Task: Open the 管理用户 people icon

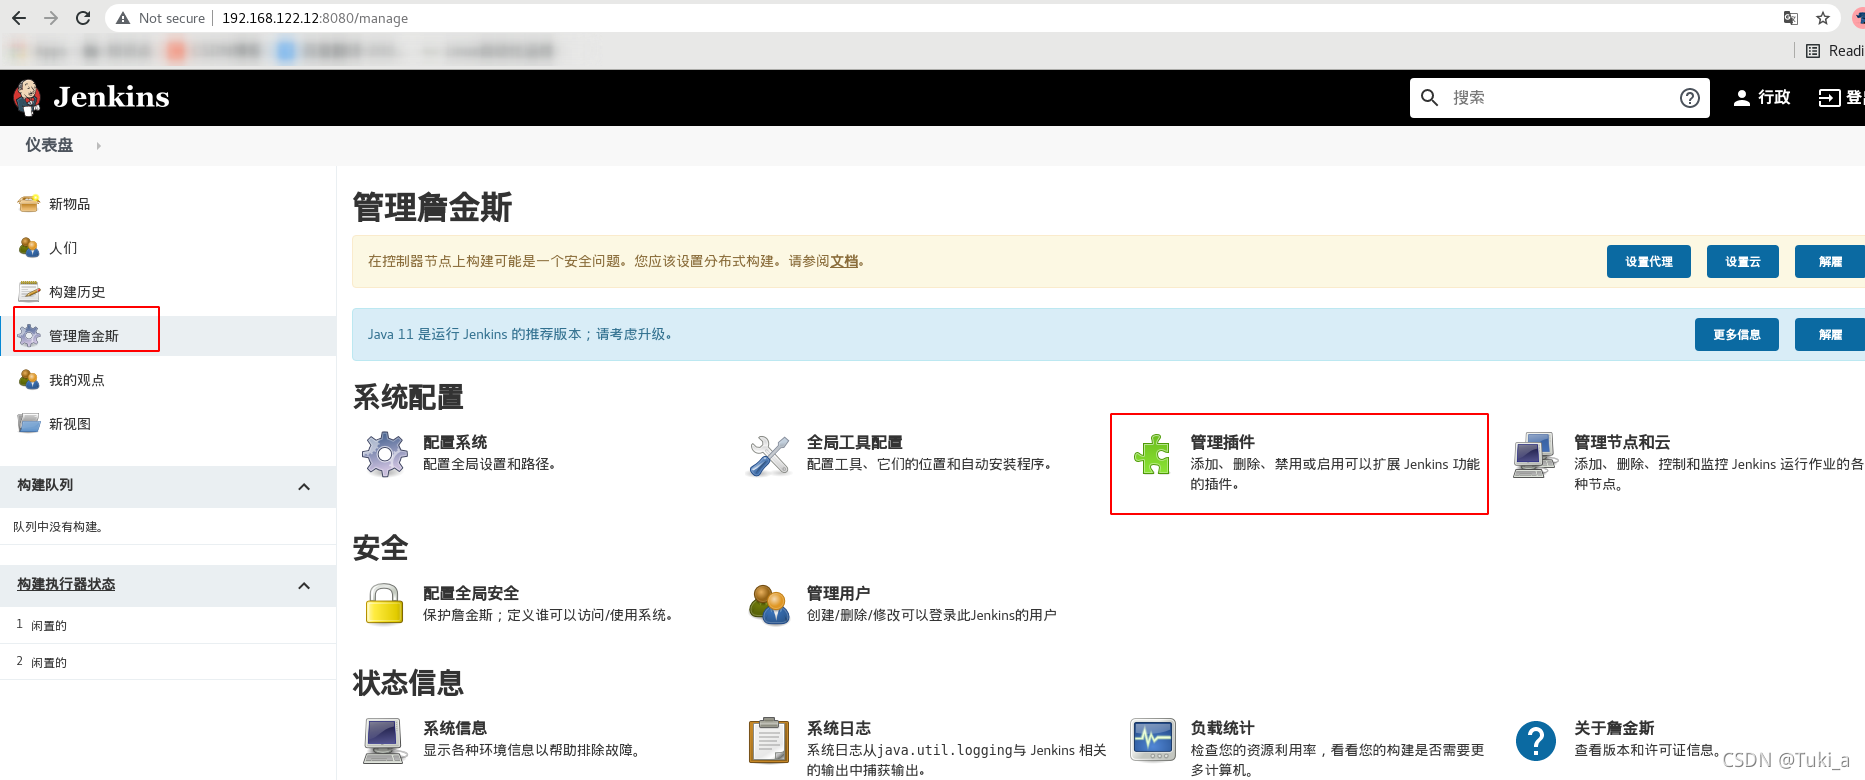Action: coord(769,605)
